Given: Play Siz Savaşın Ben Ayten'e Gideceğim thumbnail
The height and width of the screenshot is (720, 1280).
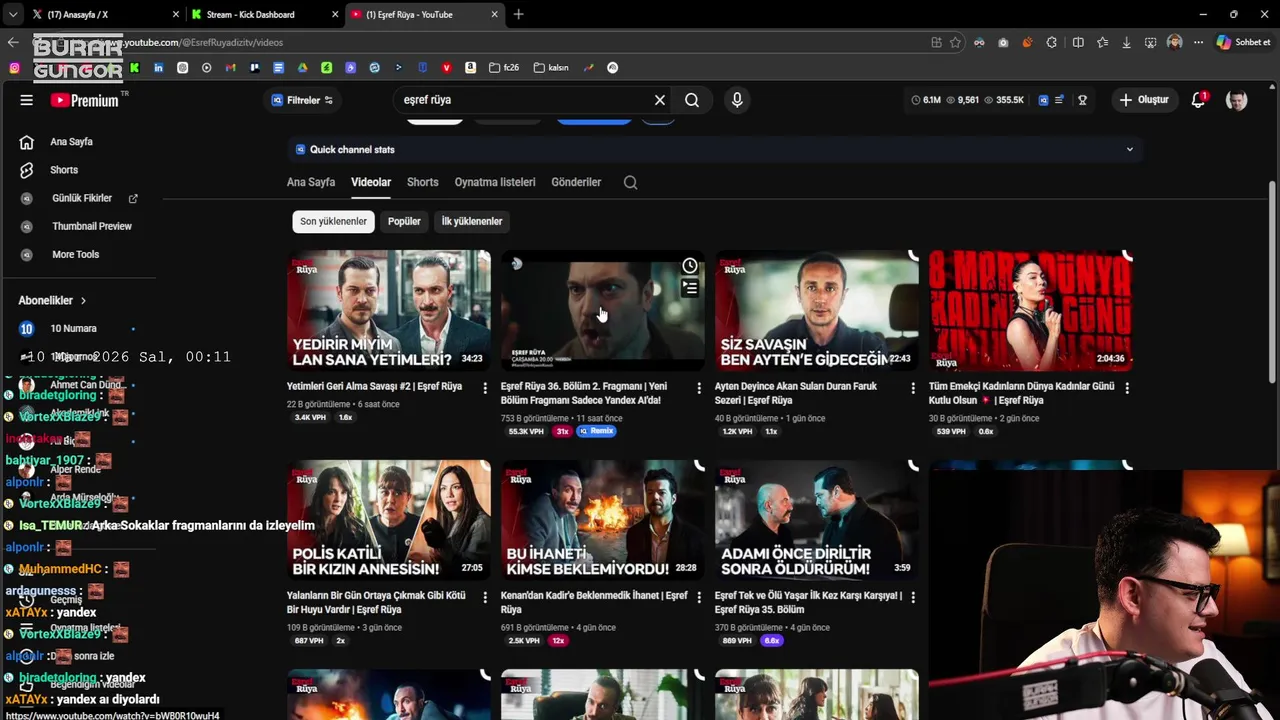Looking at the screenshot, I should 817,310.
